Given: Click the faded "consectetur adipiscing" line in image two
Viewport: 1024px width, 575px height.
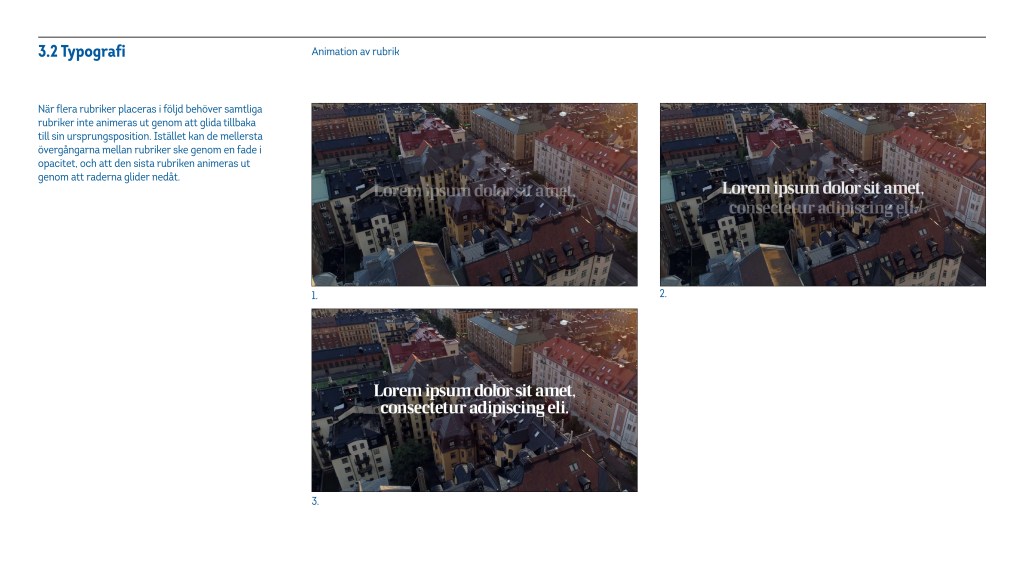Looking at the screenshot, I should [x=822, y=208].
